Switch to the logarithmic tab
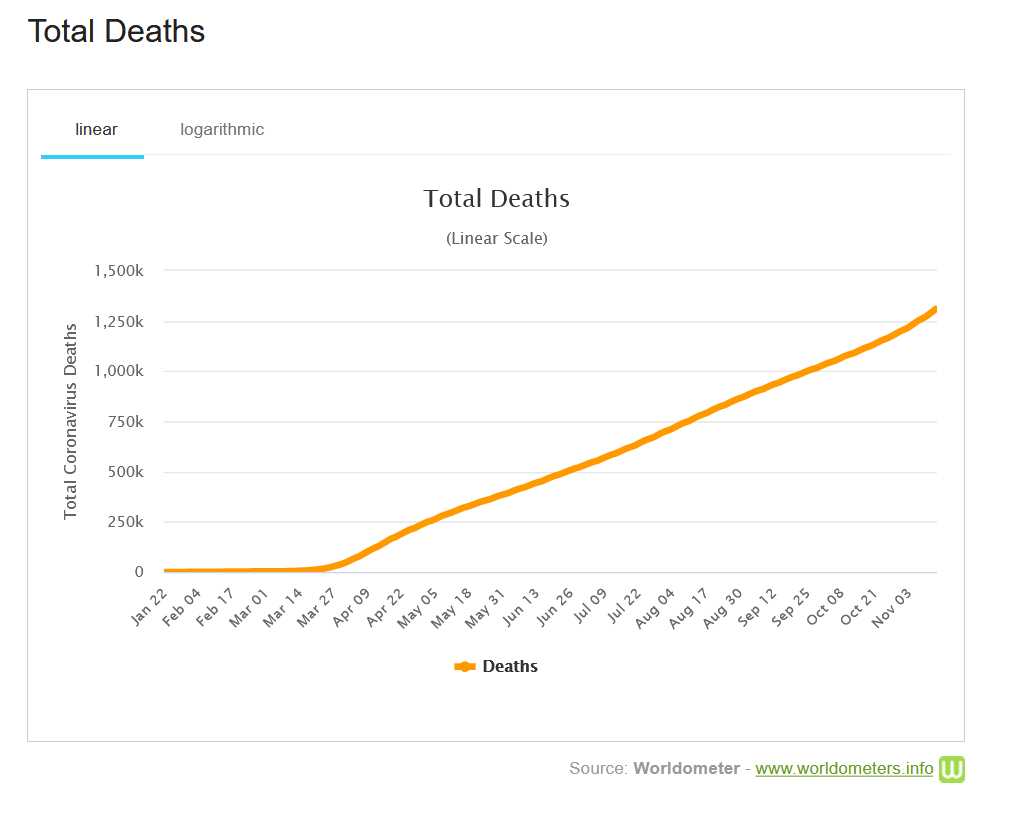This screenshot has height=818, width=1016. (x=222, y=130)
